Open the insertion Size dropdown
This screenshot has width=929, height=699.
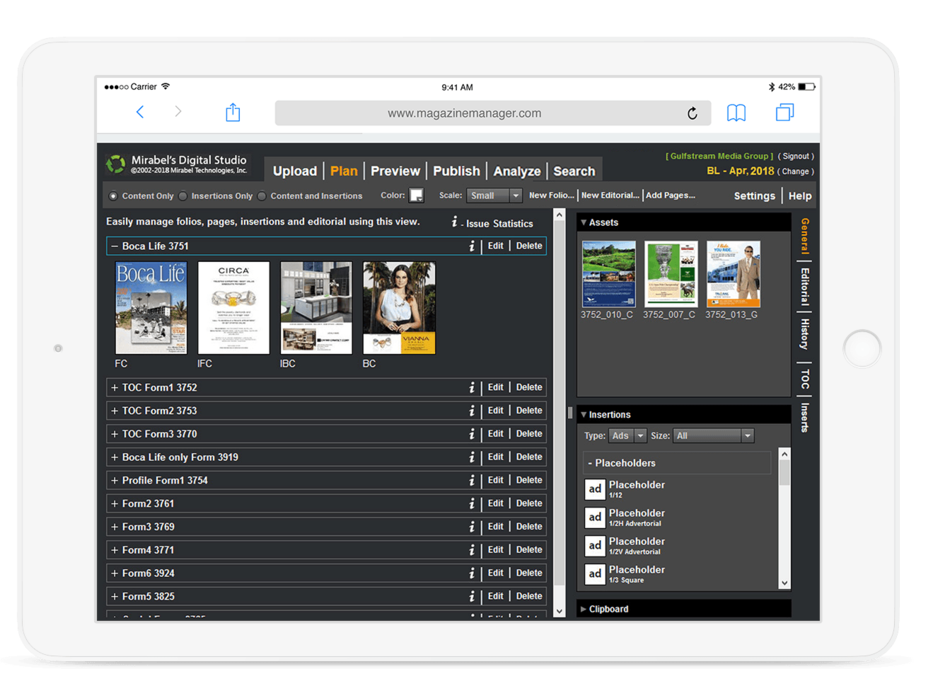[713, 435]
